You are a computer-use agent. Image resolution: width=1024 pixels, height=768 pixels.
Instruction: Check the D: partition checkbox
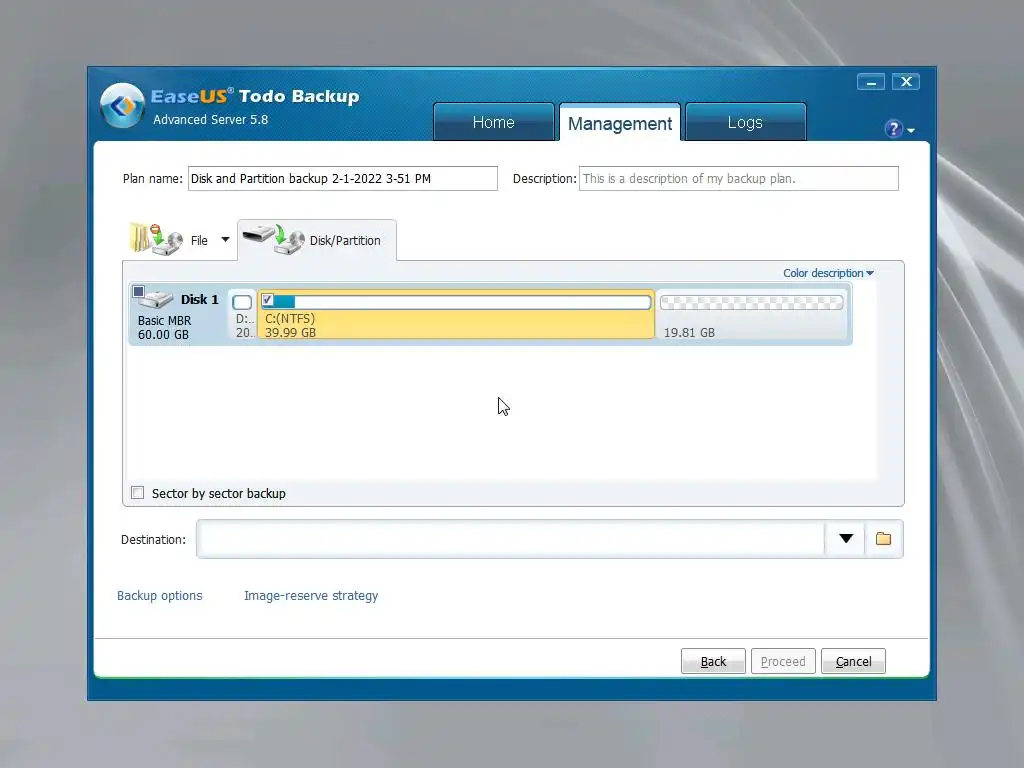pos(242,302)
